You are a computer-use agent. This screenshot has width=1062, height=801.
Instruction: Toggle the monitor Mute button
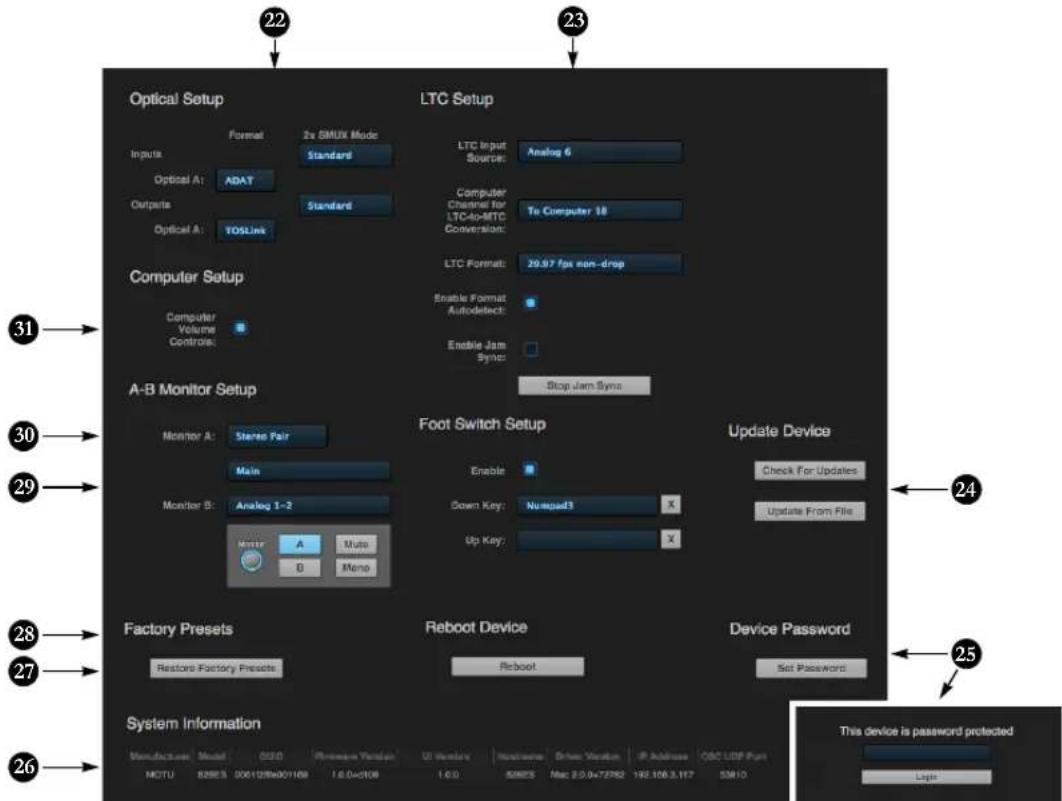[x=356, y=544]
